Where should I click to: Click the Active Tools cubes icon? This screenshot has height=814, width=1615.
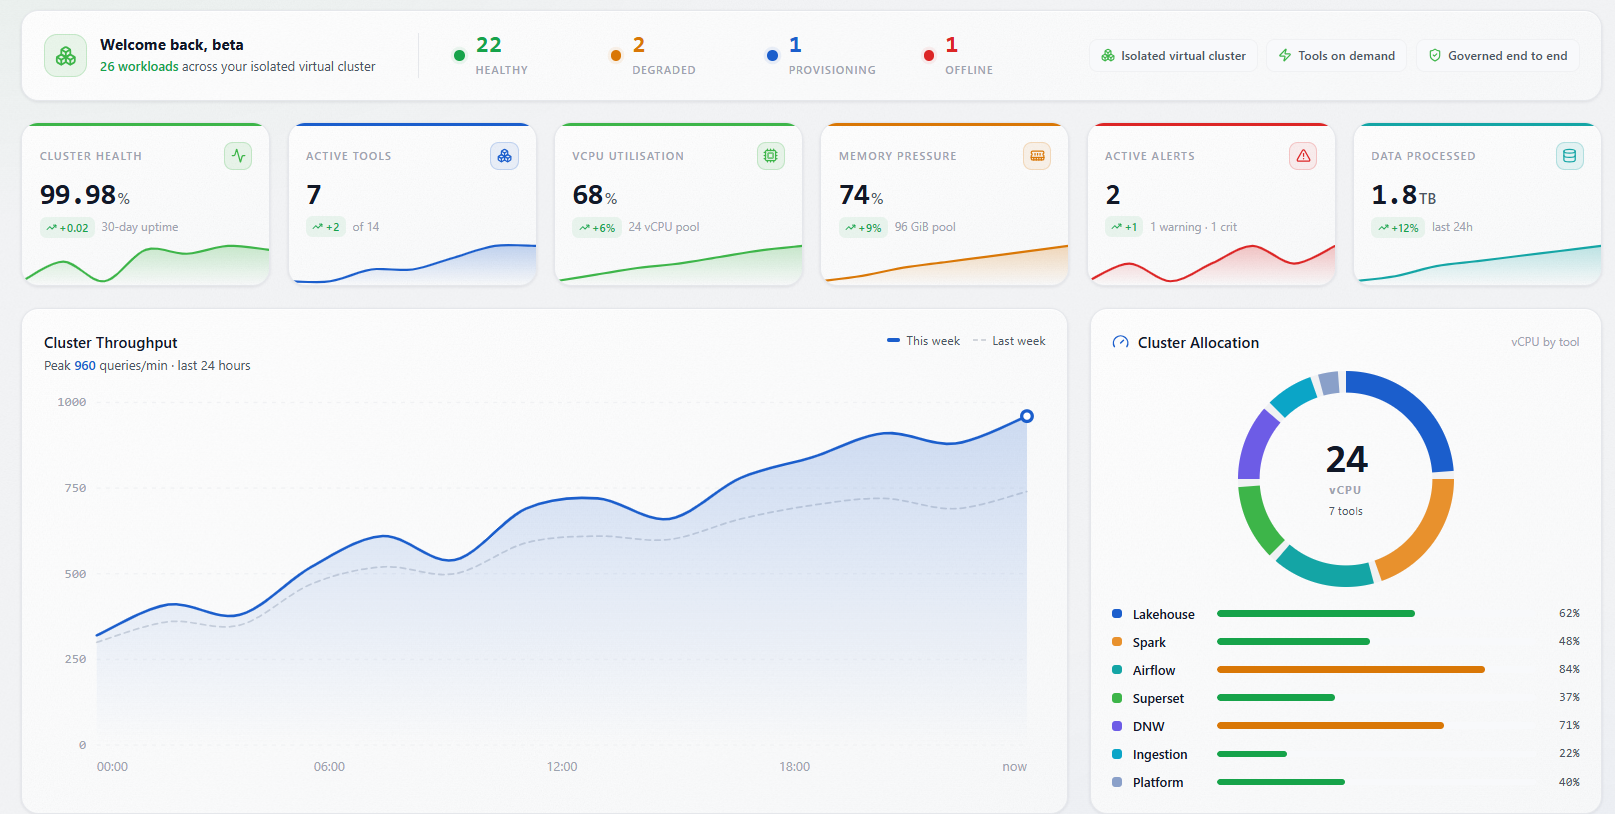(505, 156)
